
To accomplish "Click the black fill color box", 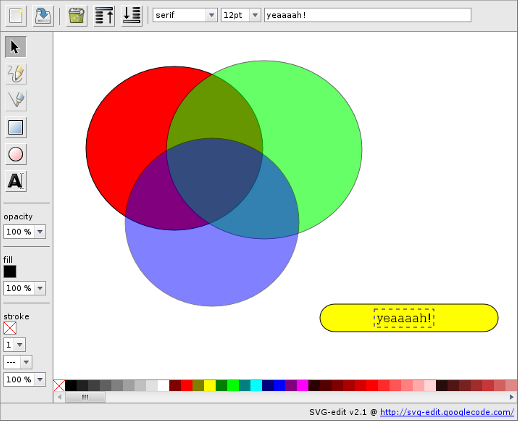I will click(10, 272).
